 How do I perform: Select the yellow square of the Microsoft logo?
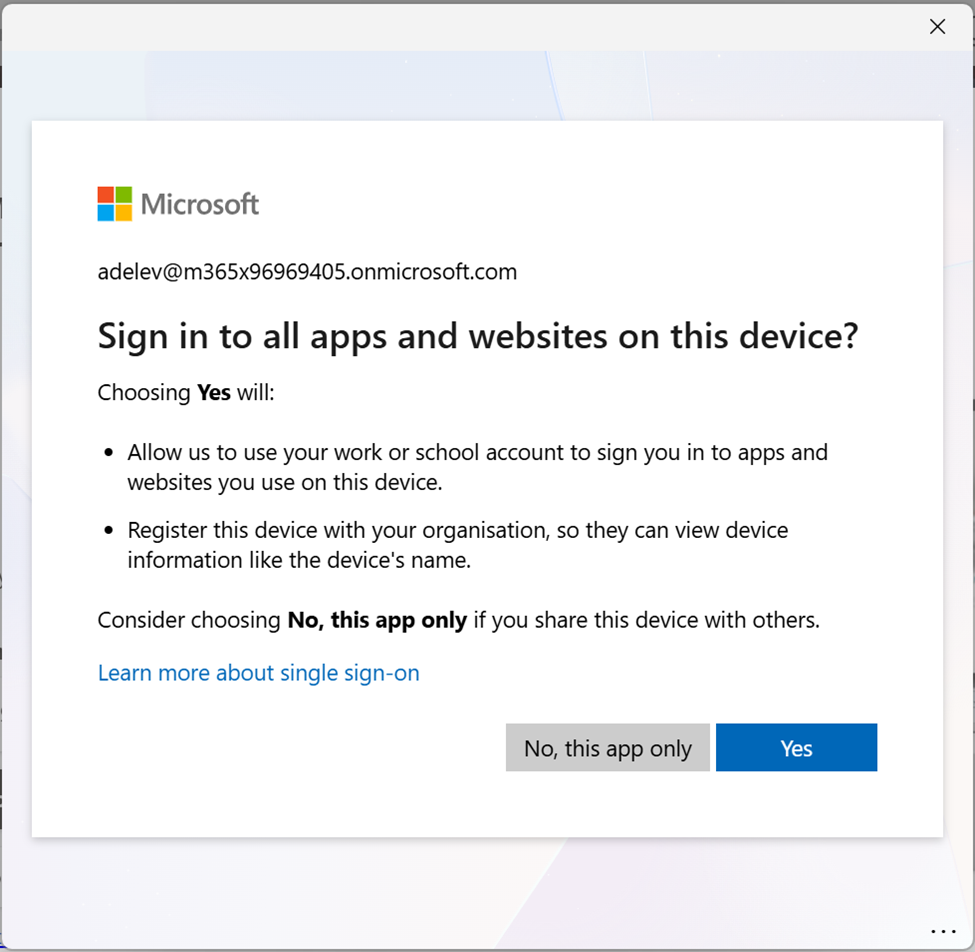click(122, 212)
